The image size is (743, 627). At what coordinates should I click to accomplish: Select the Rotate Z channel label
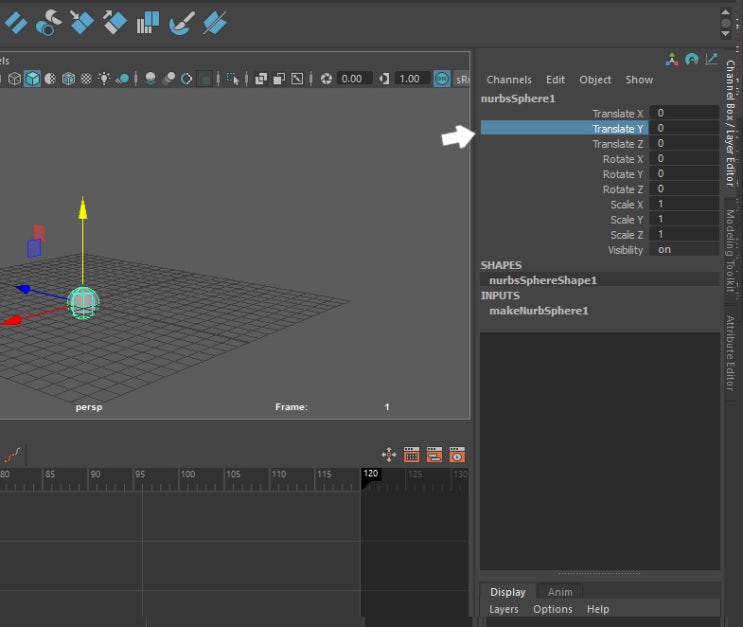pyautogui.click(x=623, y=190)
